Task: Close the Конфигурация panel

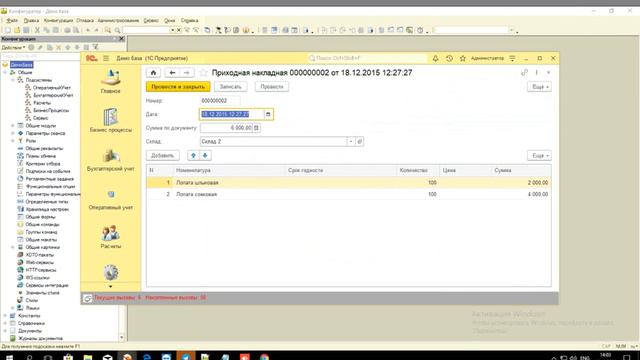Action: tap(121, 39)
